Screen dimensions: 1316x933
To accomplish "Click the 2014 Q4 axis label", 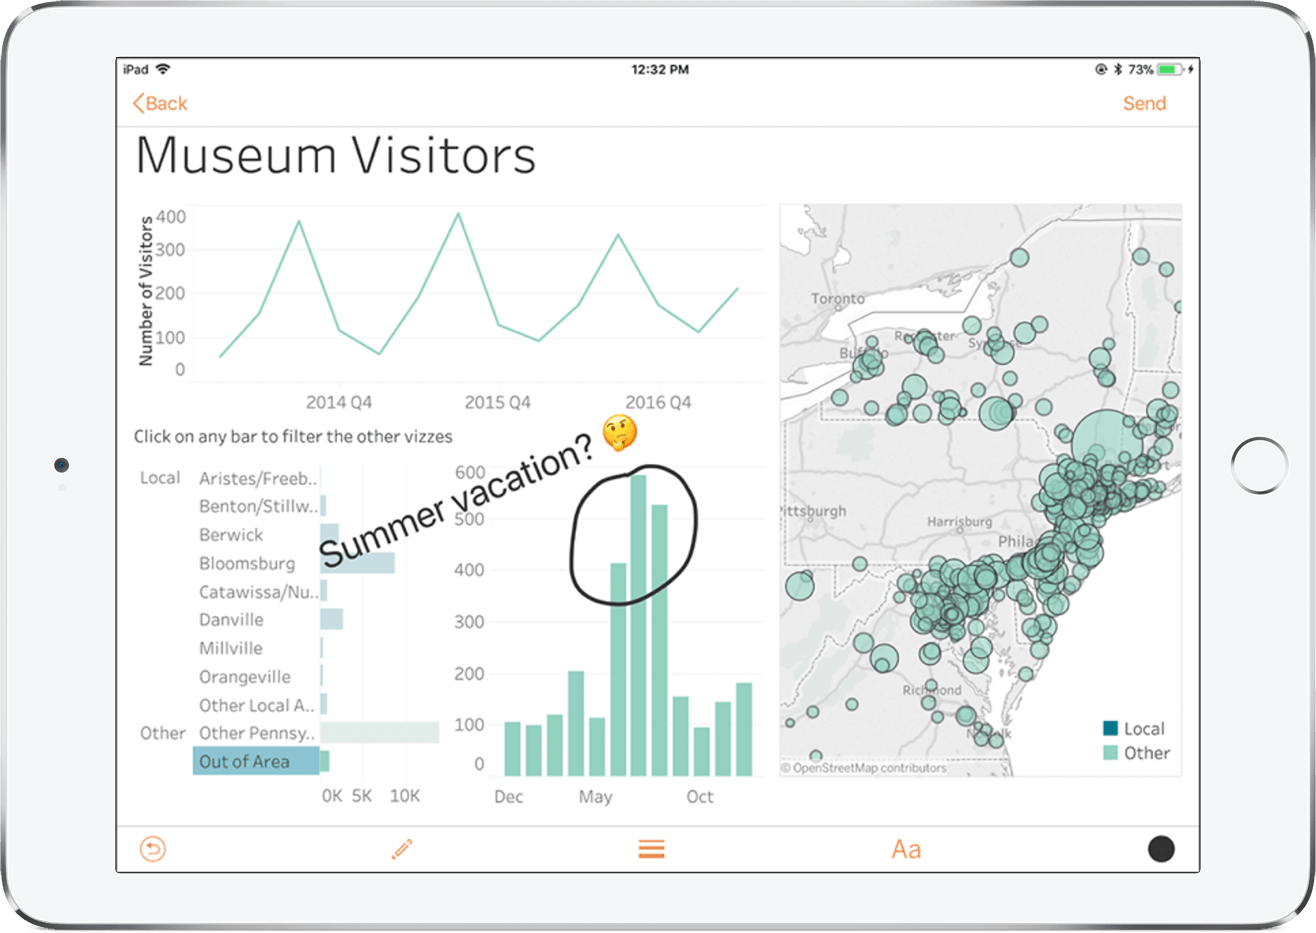I will click(339, 402).
